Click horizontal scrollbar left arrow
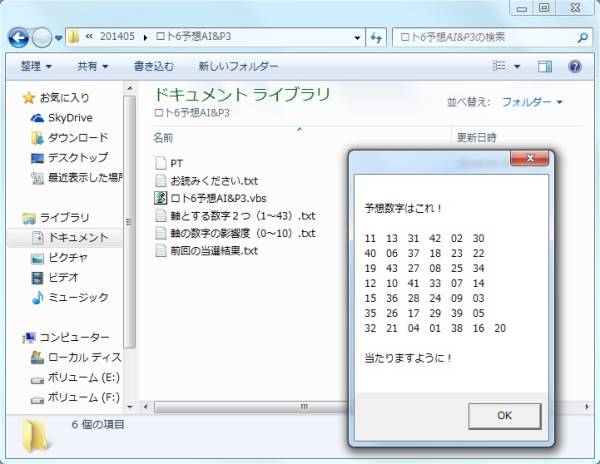Screen dimensions: 600x464 pyautogui.click(x=146, y=407)
